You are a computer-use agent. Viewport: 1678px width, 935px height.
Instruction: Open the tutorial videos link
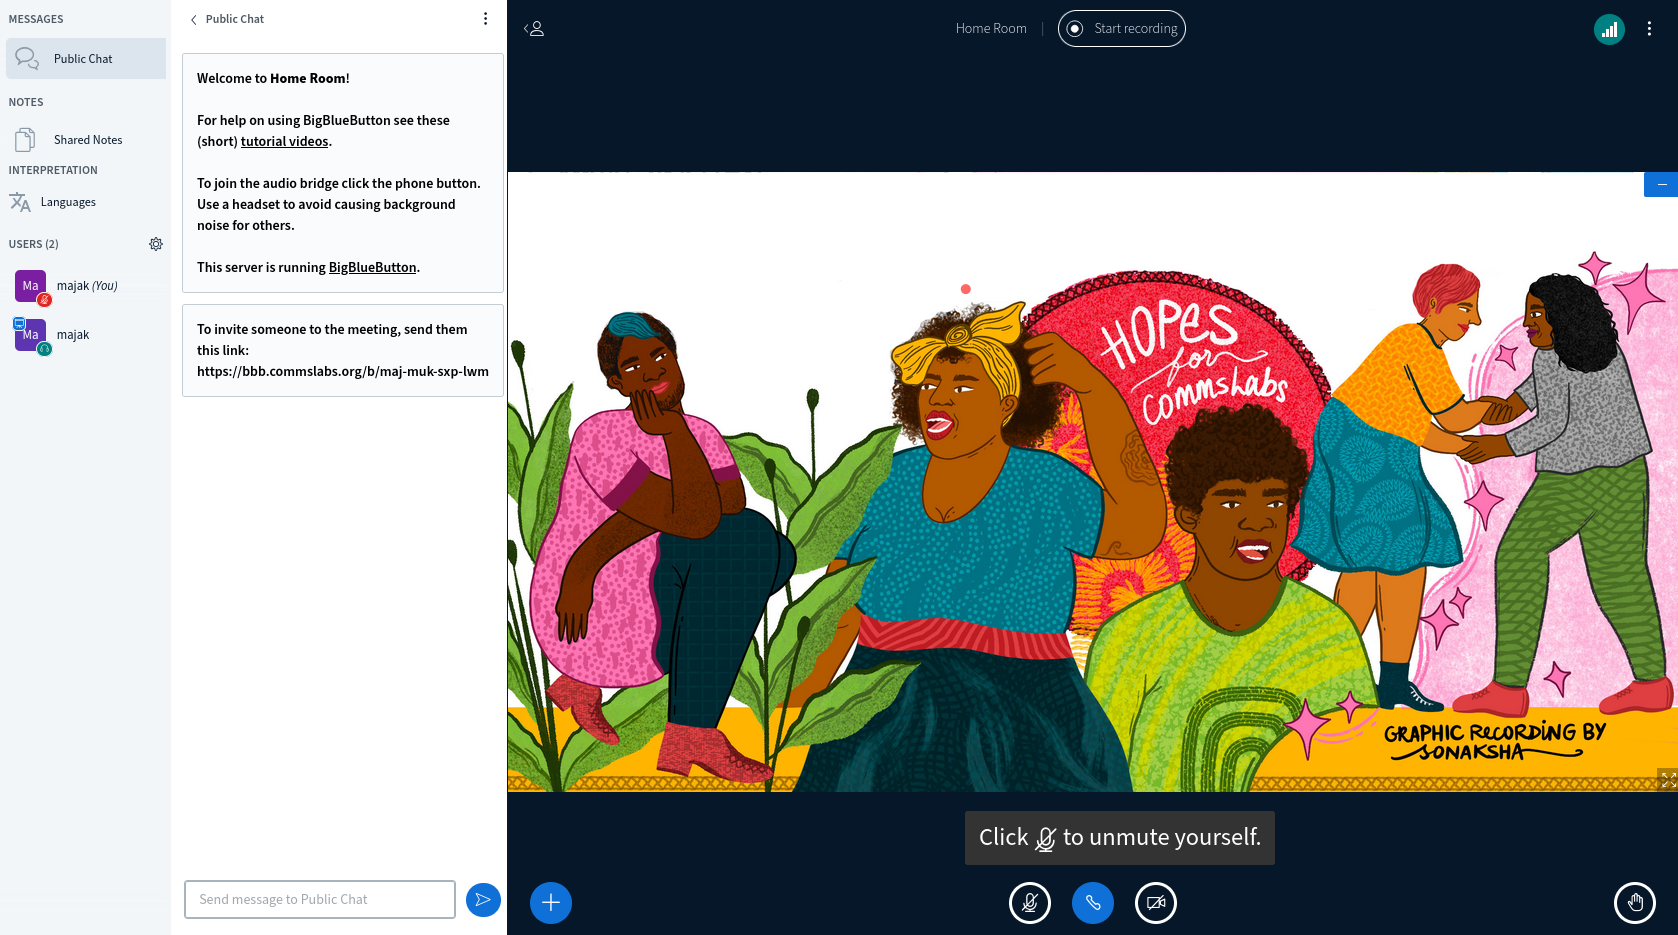(284, 141)
